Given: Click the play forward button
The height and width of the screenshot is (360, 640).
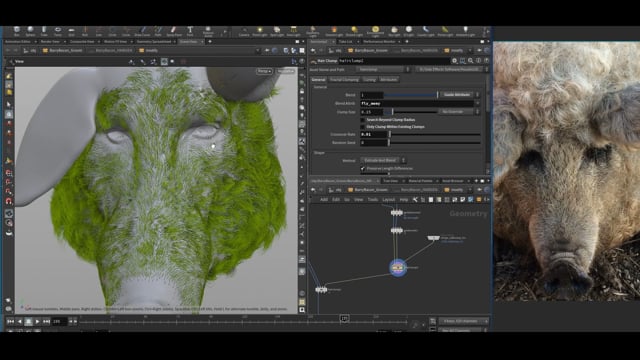Looking at the screenshot, I should (37, 322).
